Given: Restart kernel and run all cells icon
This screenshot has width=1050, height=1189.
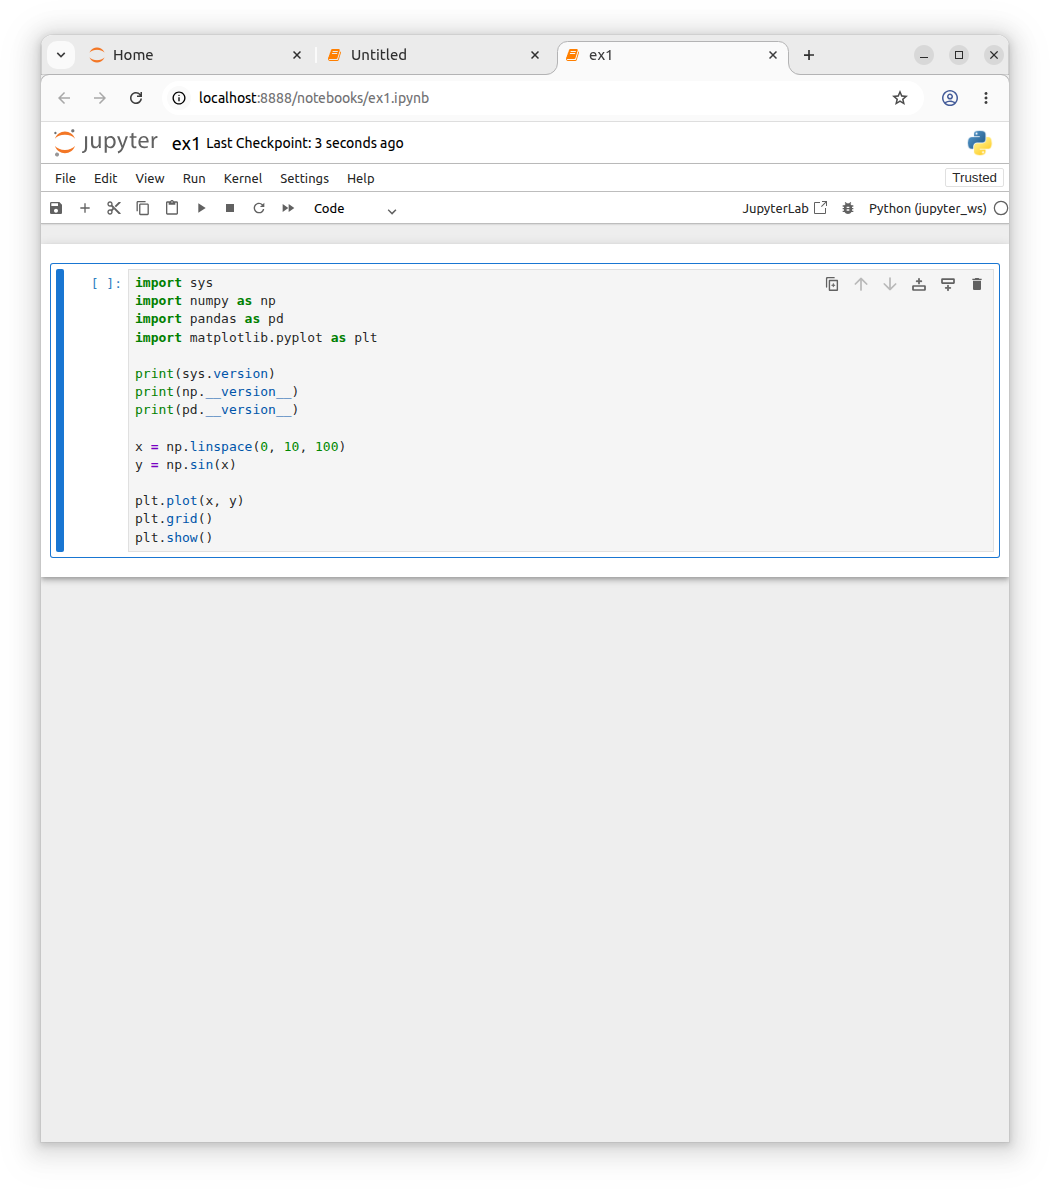Looking at the screenshot, I should click(x=288, y=208).
